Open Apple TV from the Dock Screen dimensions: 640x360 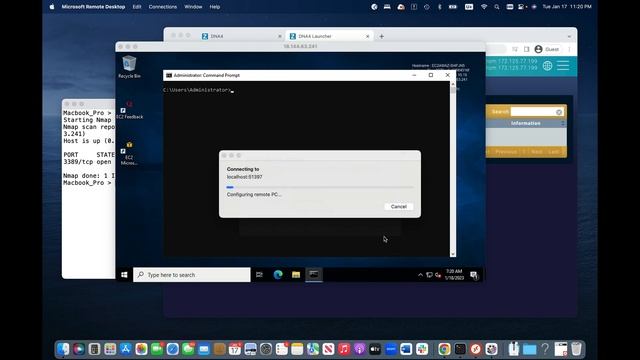point(375,349)
